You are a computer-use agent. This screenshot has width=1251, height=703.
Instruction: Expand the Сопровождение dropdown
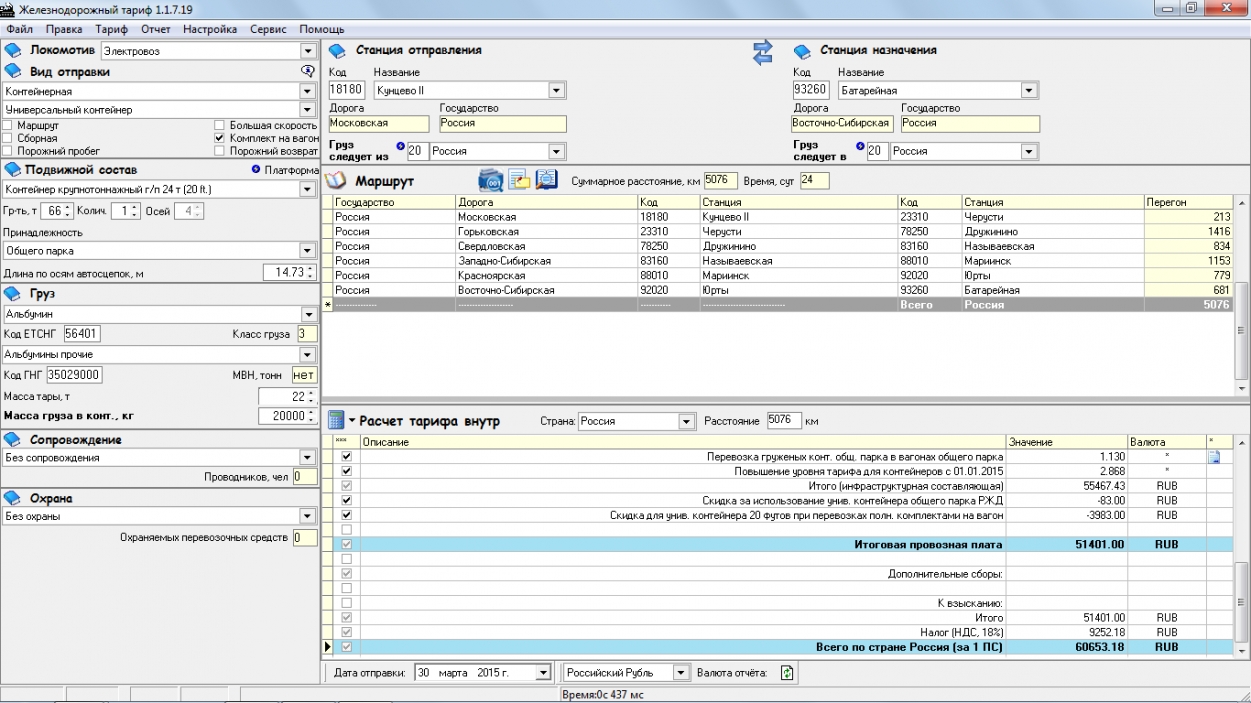[307, 458]
